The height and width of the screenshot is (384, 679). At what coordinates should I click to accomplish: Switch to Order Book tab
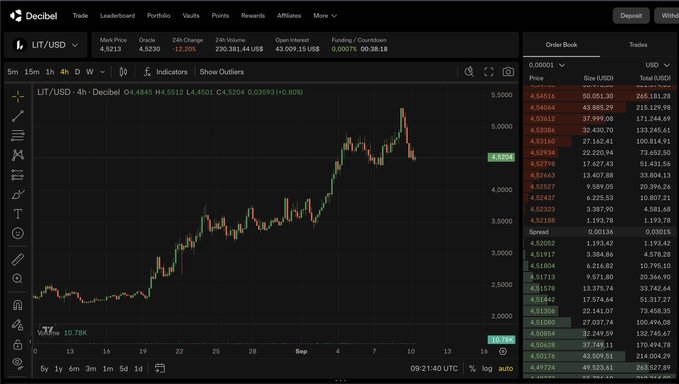click(x=561, y=45)
